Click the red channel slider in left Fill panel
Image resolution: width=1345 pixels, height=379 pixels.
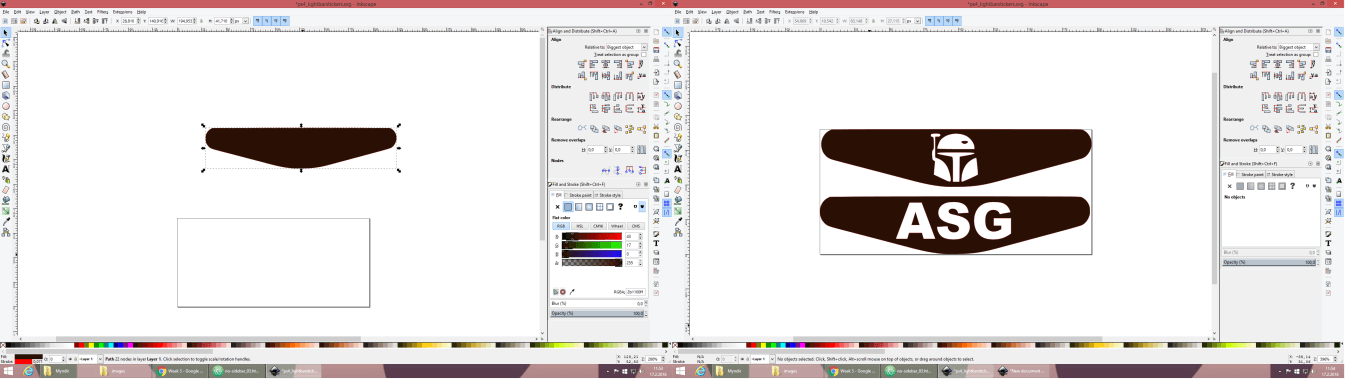593,236
